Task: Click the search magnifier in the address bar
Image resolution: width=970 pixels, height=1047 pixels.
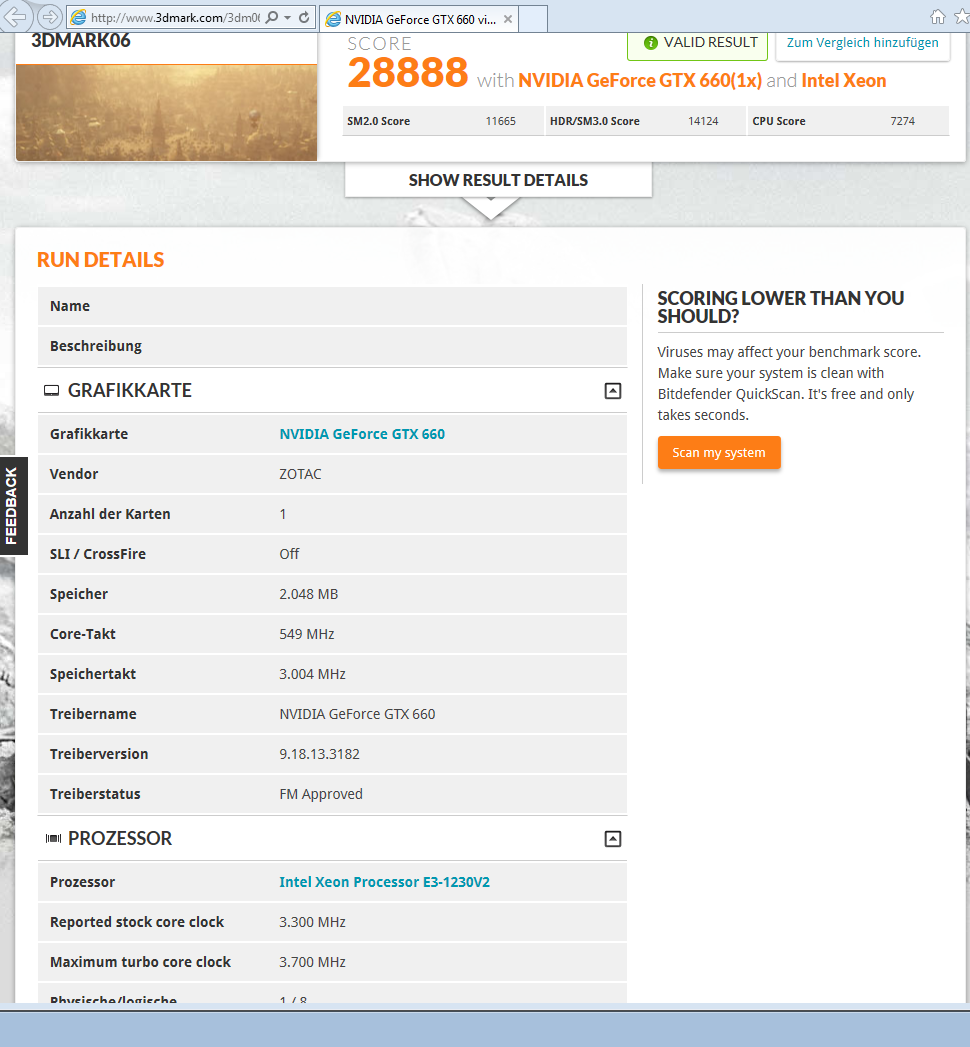Action: click(x=272, y=17)
